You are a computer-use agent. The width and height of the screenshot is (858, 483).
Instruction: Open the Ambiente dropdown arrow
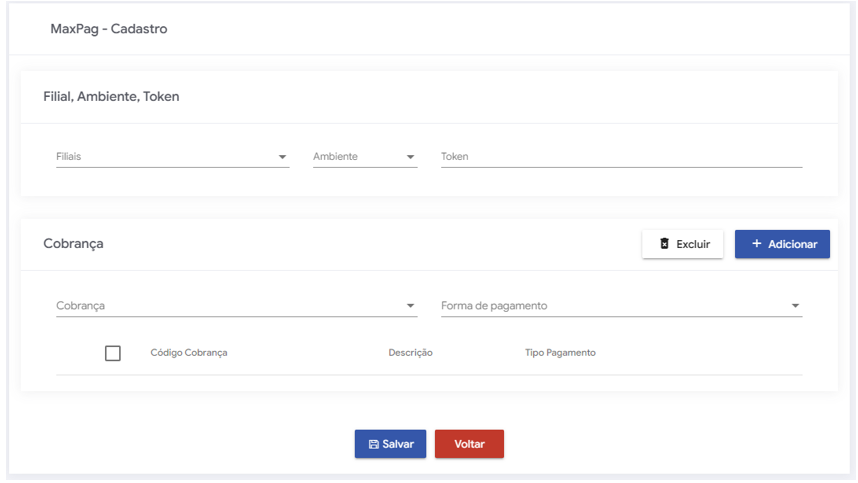410,157
